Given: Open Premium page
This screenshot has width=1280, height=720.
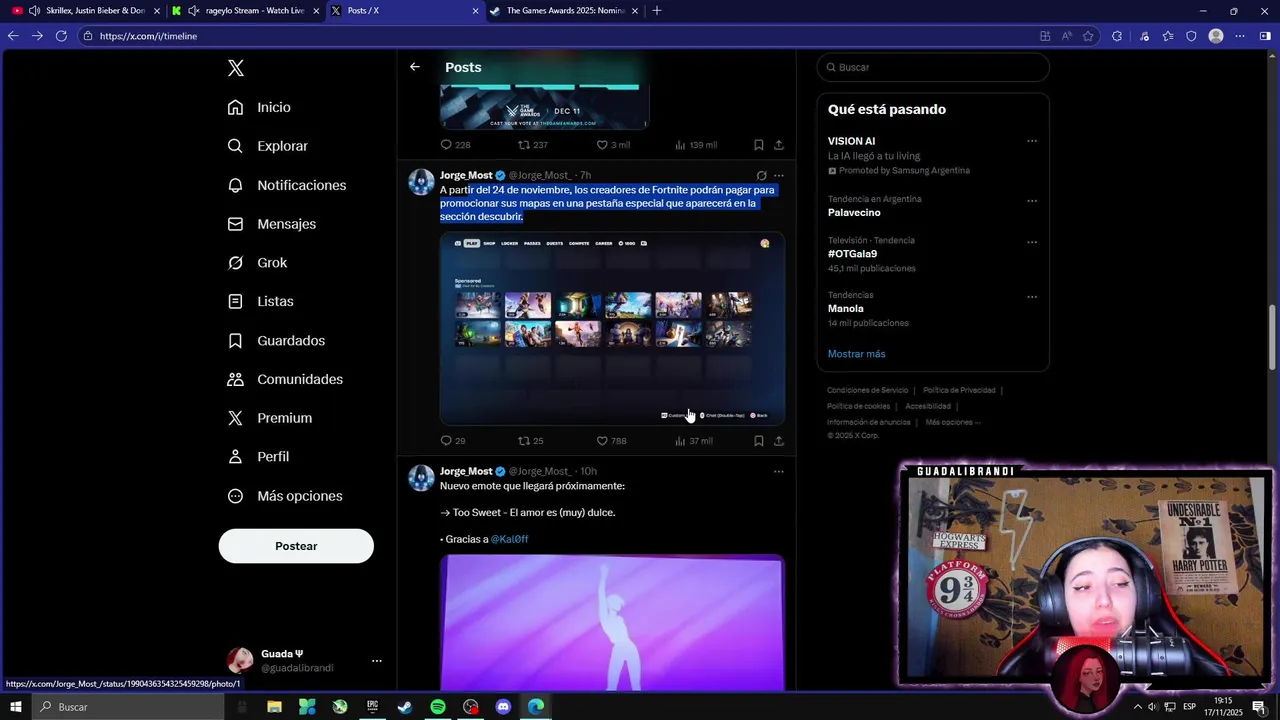Looking at the screenshot, I should pyautogui.click(x=269, y=418).
